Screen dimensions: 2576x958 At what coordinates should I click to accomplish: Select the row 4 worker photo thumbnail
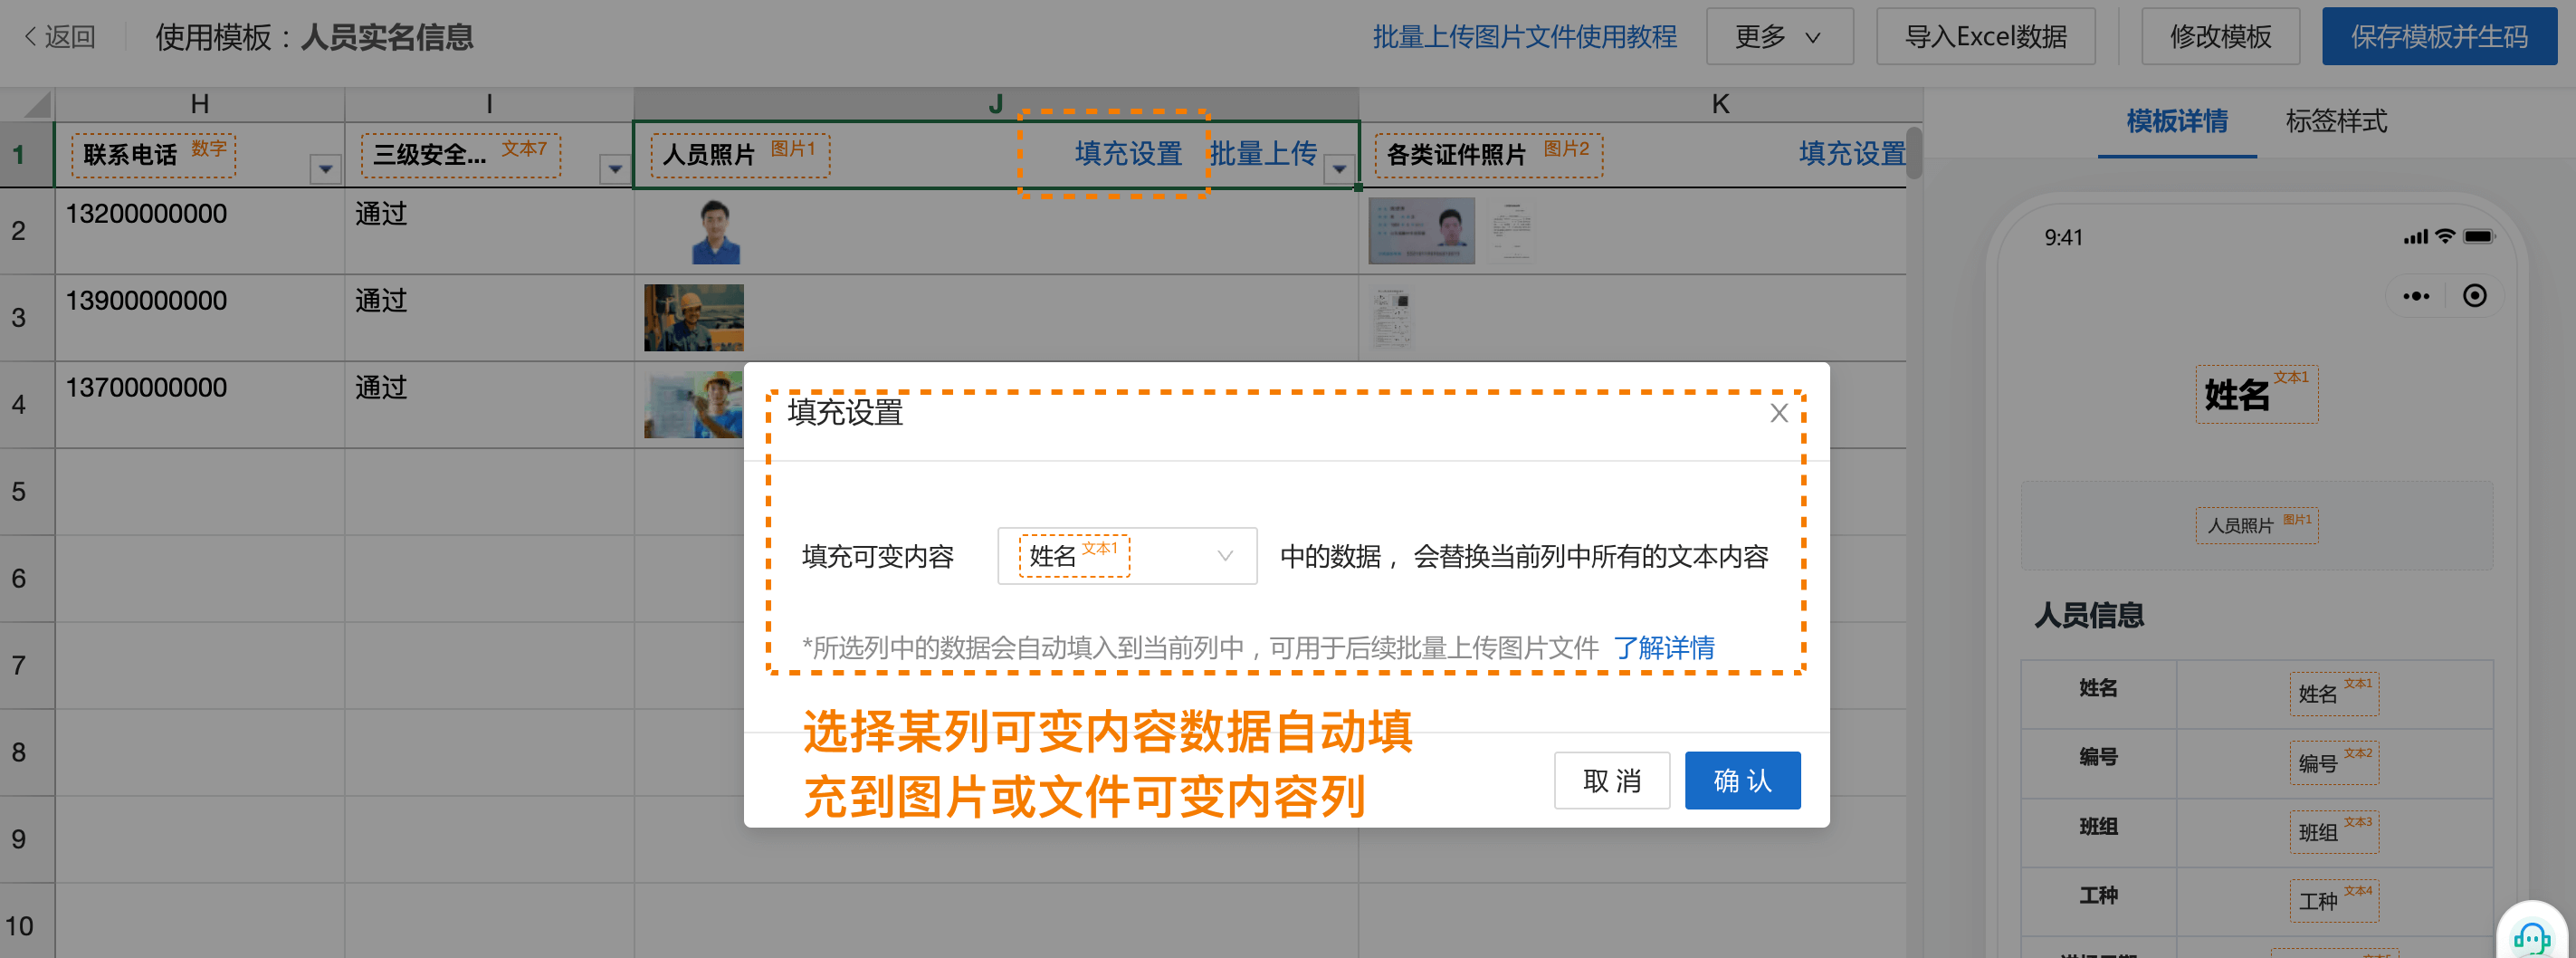click(x=693, y=405)
